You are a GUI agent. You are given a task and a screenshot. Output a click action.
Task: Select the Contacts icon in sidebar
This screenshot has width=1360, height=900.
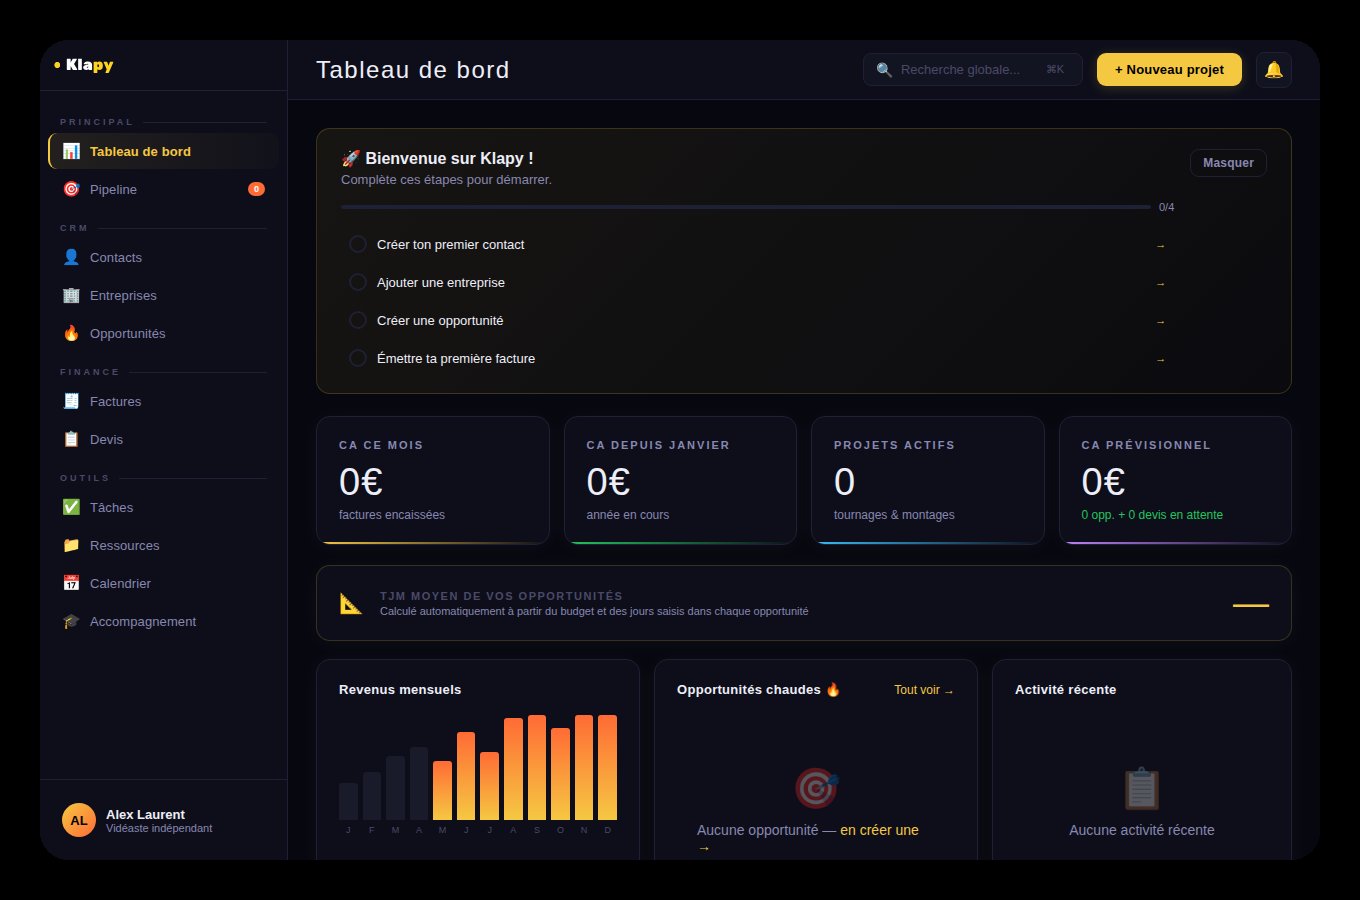(70, 257)
